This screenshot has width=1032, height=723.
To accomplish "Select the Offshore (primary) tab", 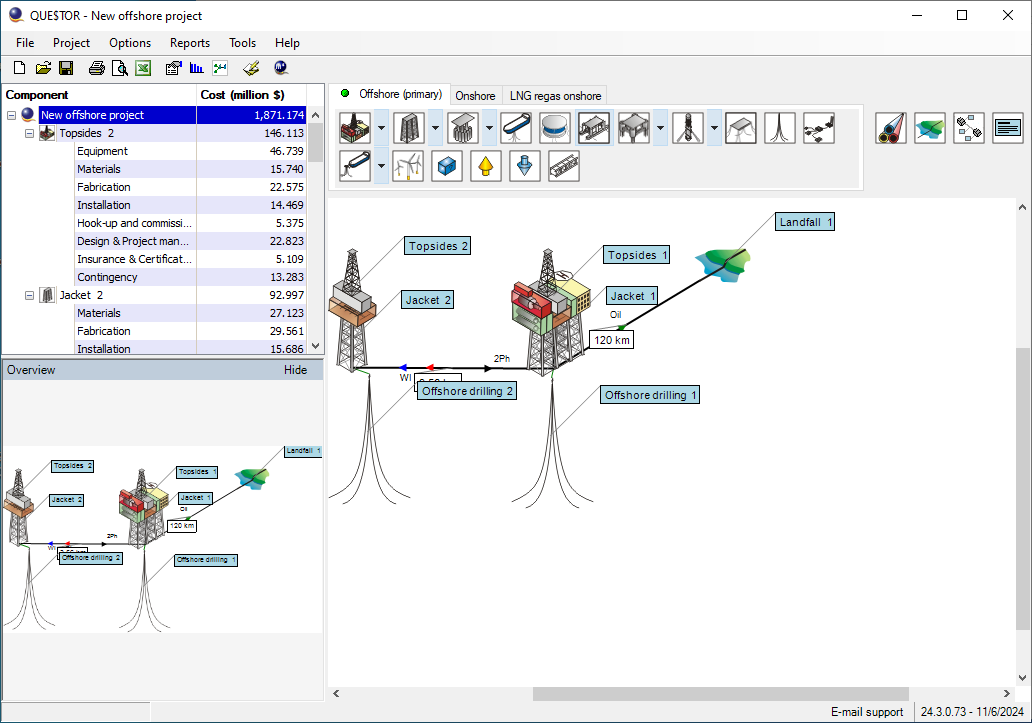I will pos(390,94).
